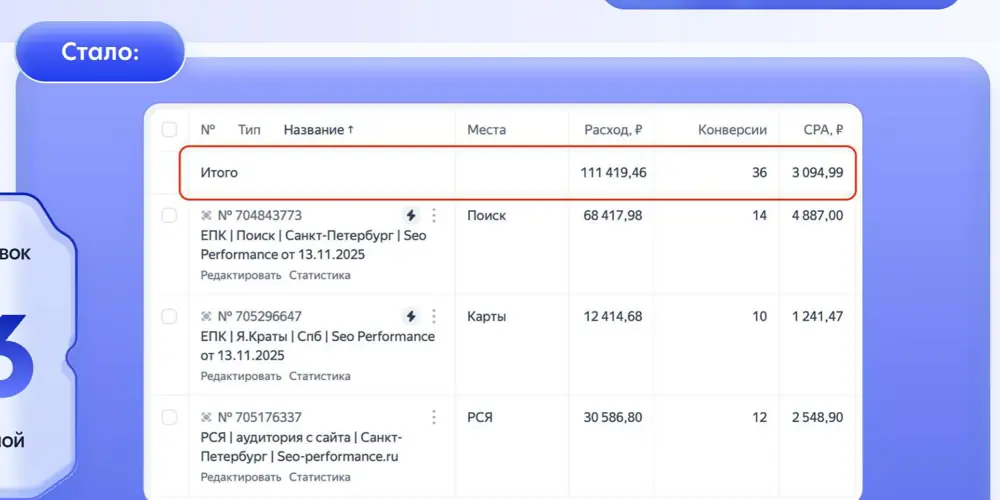Click Статистика under campaign 705296647
1000x500 pixels.
point(320,376)
